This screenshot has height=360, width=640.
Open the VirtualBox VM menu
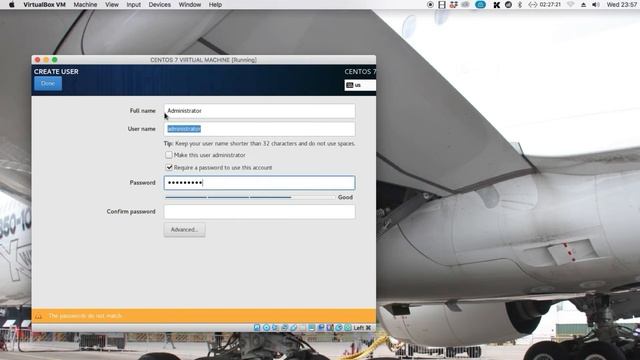[44, 4]
